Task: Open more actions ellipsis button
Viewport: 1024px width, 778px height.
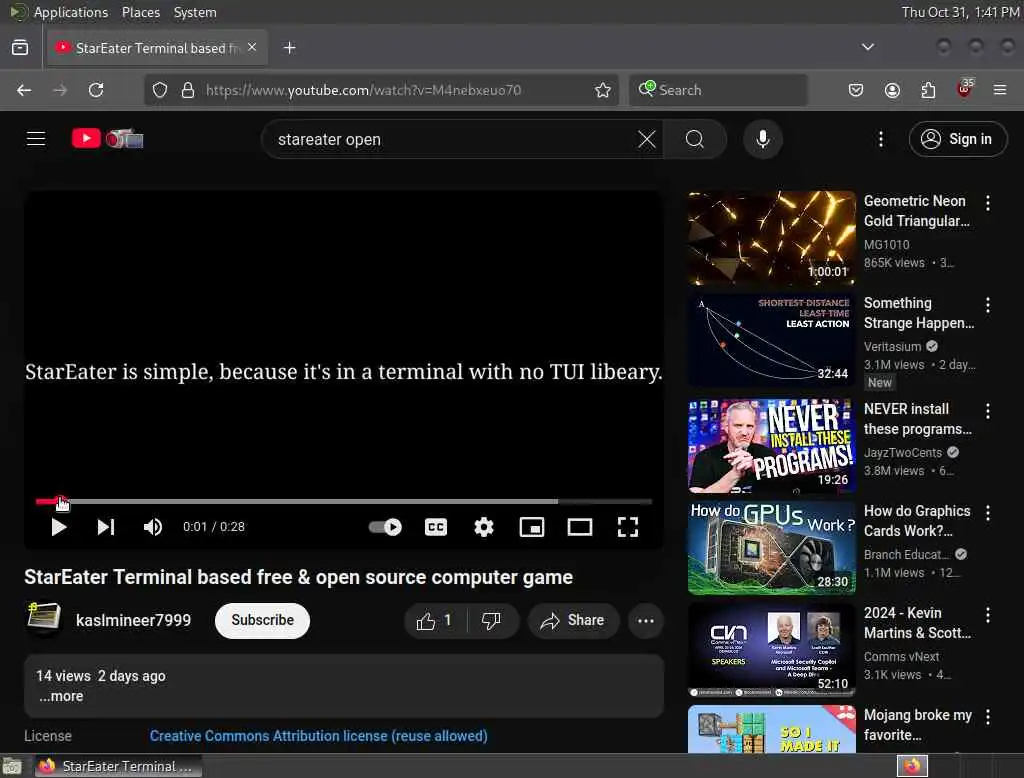Action: point(646,621)
